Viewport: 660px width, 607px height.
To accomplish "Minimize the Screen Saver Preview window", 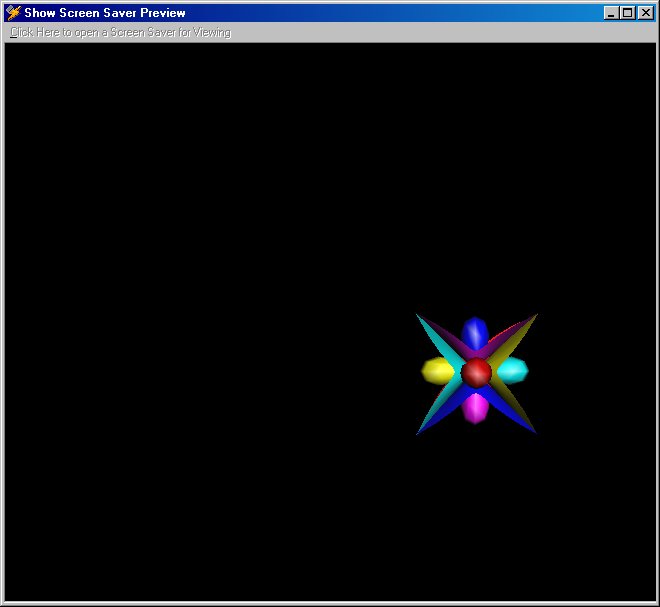I will [611, 13].
